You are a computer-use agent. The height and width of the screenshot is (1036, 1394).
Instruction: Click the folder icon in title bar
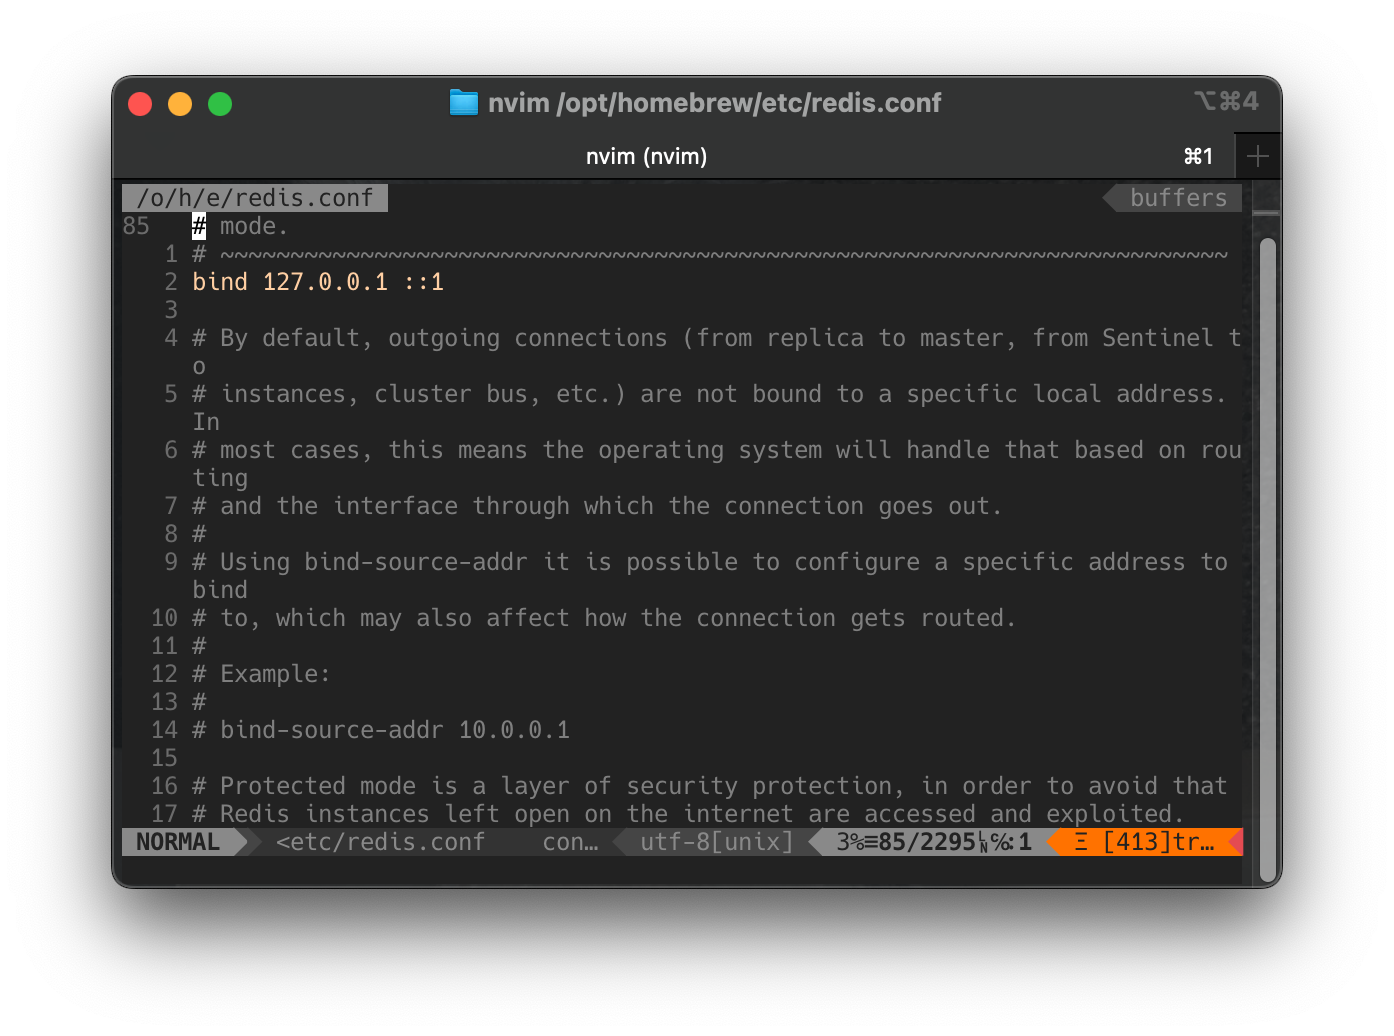[x=463, y=103]
